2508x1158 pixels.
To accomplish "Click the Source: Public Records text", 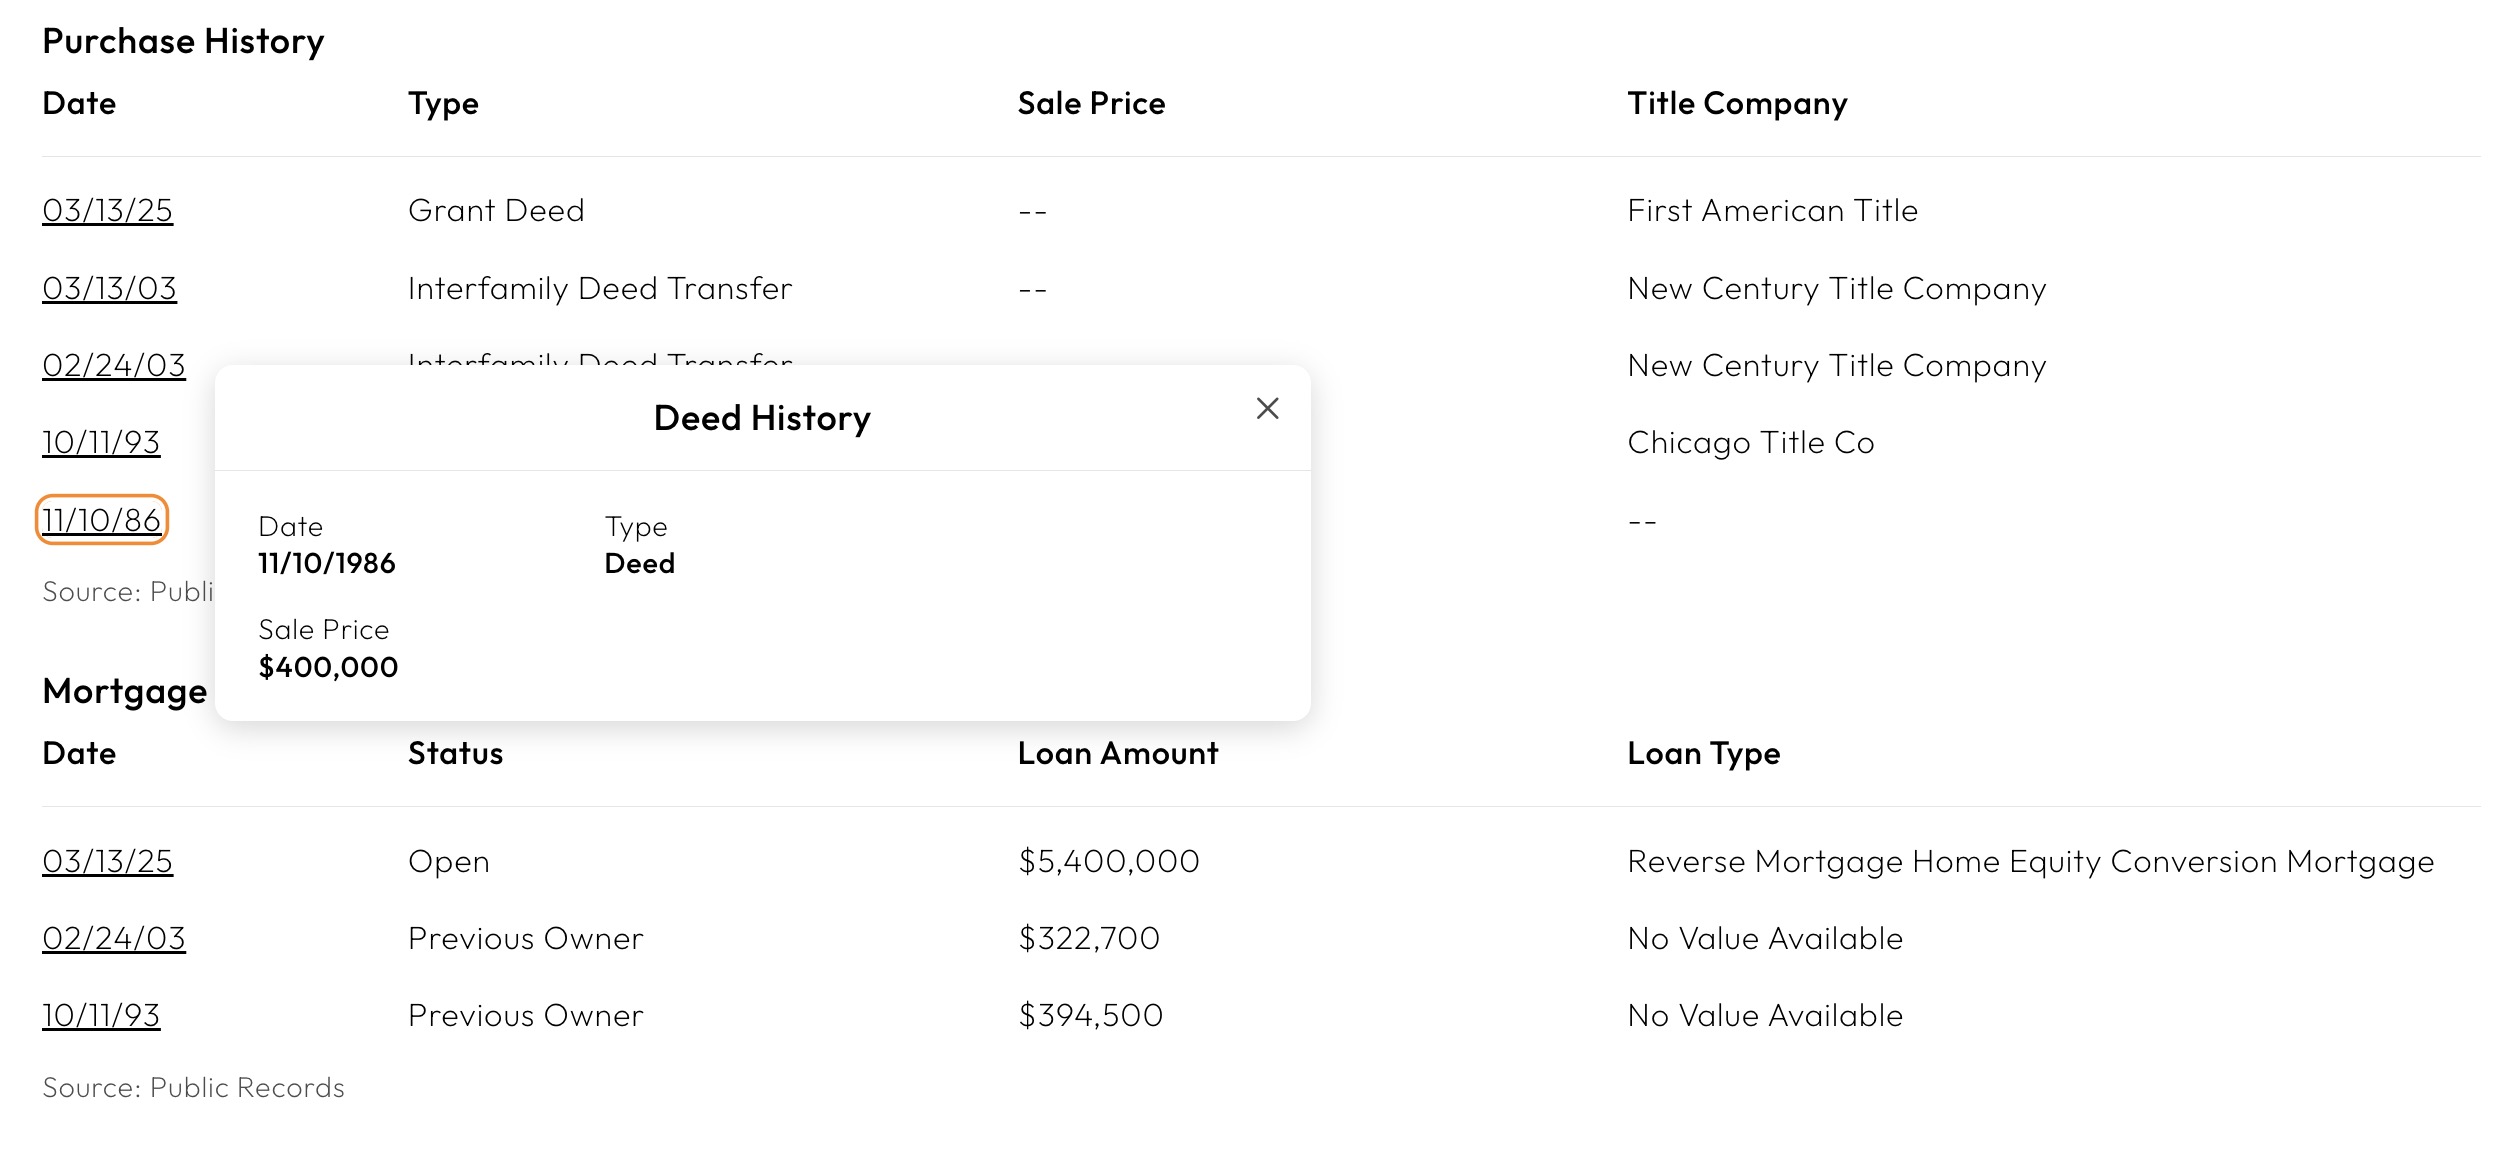I will point(193,1087).
